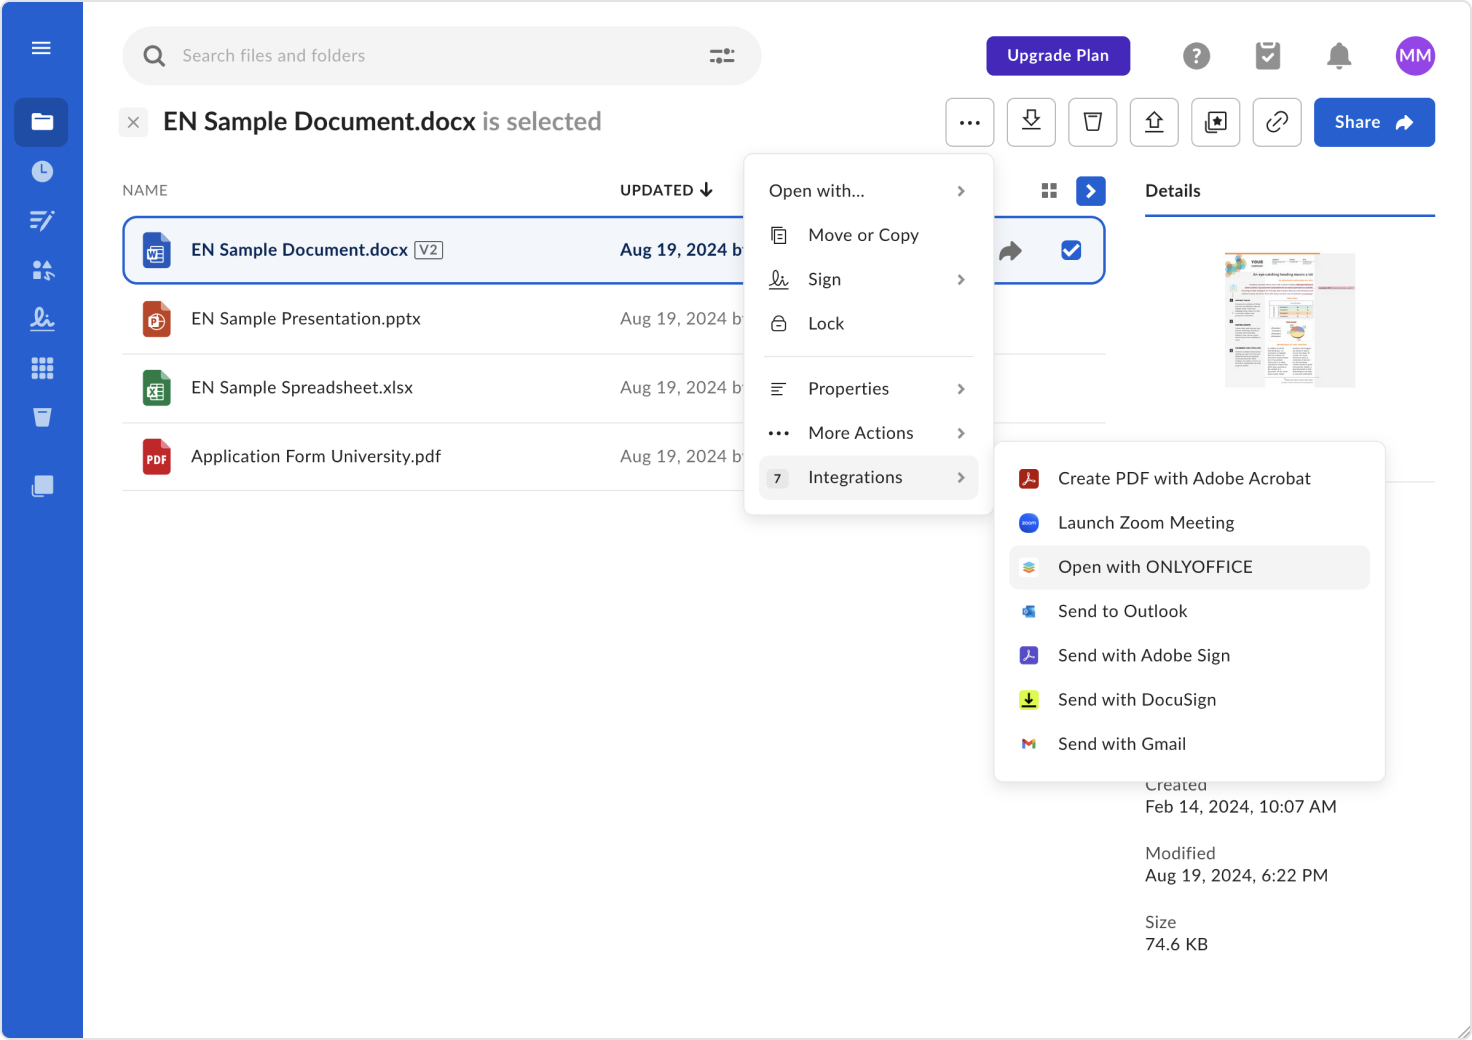Click the trash delete icon in the toolbar
The height and width of the screenshot is (1040, 1472).
click(1093, 122)
